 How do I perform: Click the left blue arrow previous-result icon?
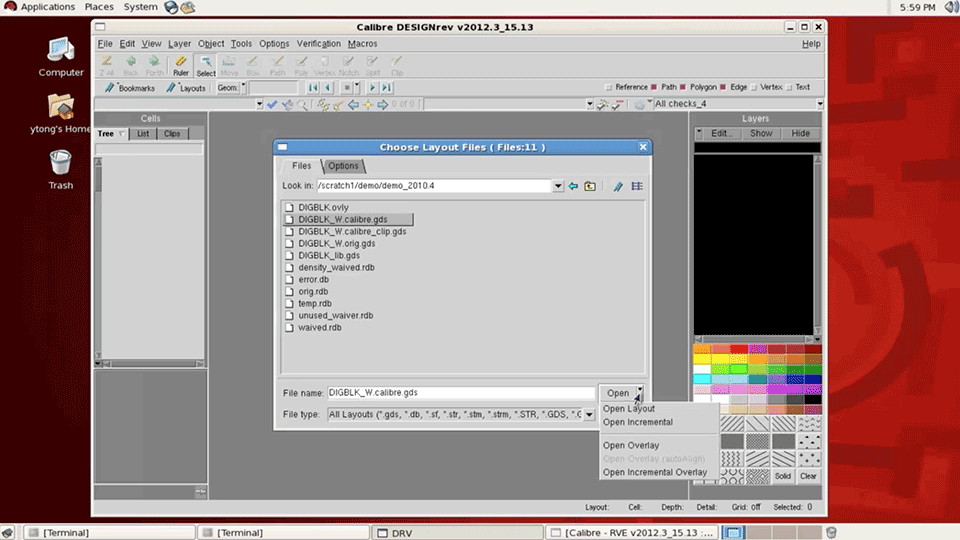353,105
